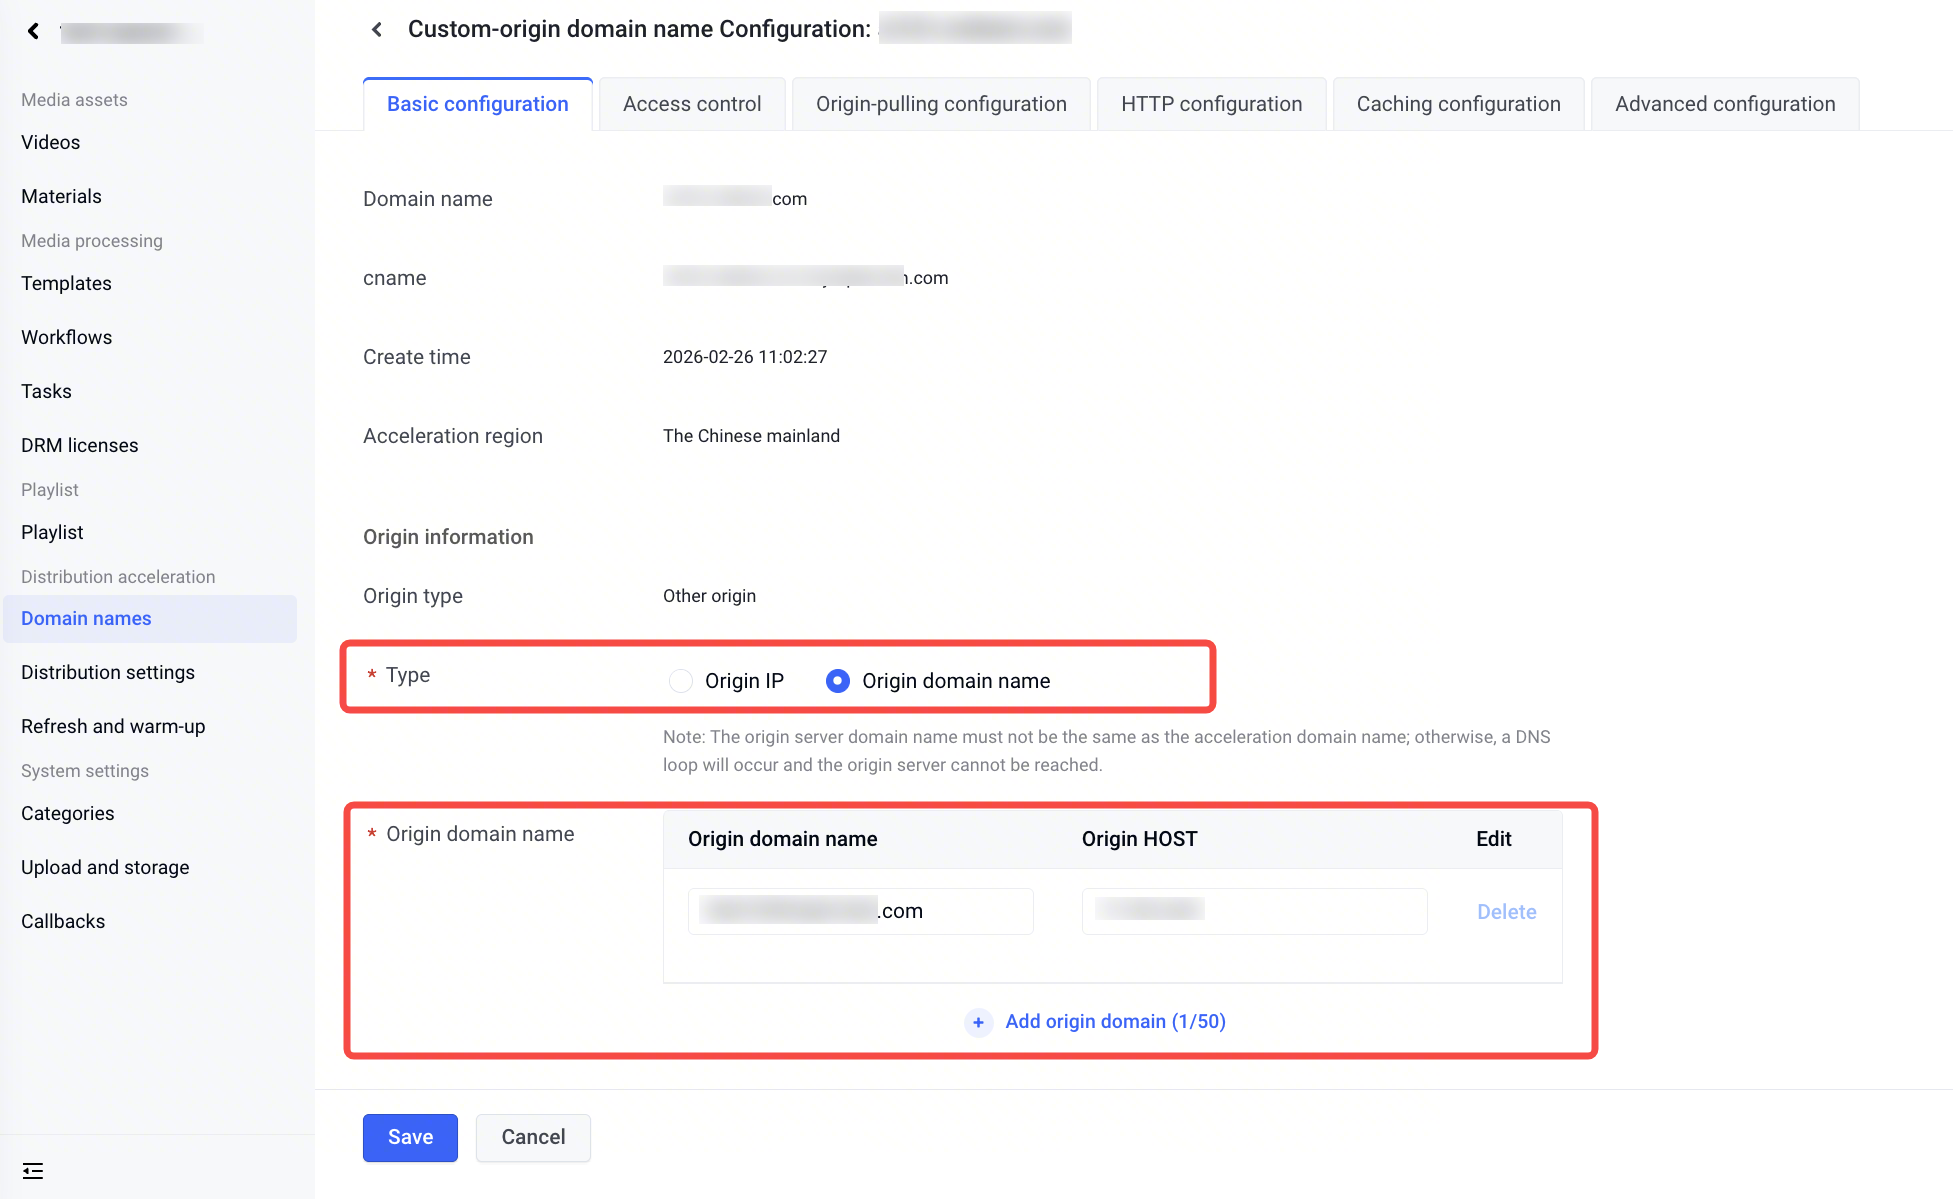Navigate to Refresh and warm-up
This screenshot has width=1953, height=1199.
pos(113,726)
